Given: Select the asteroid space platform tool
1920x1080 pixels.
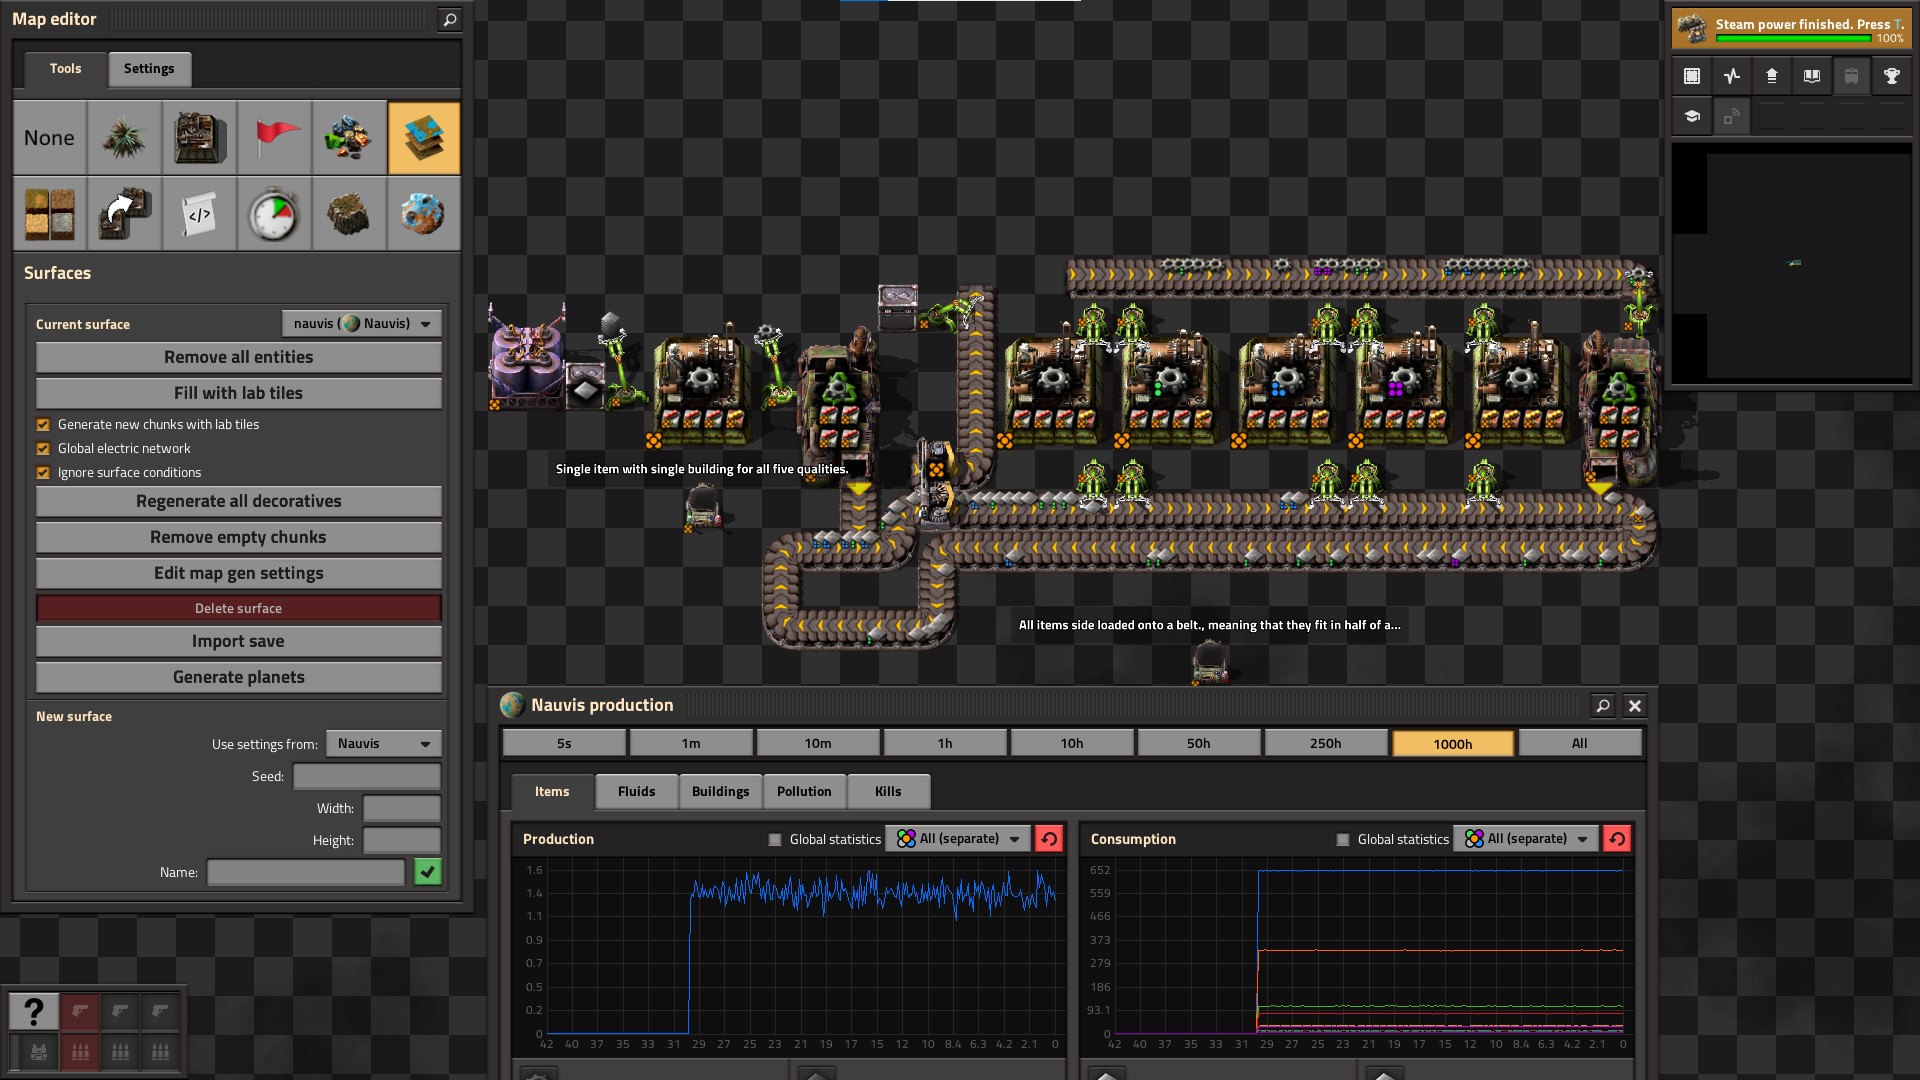Looking at the screenshot, I should pos(424,214).
